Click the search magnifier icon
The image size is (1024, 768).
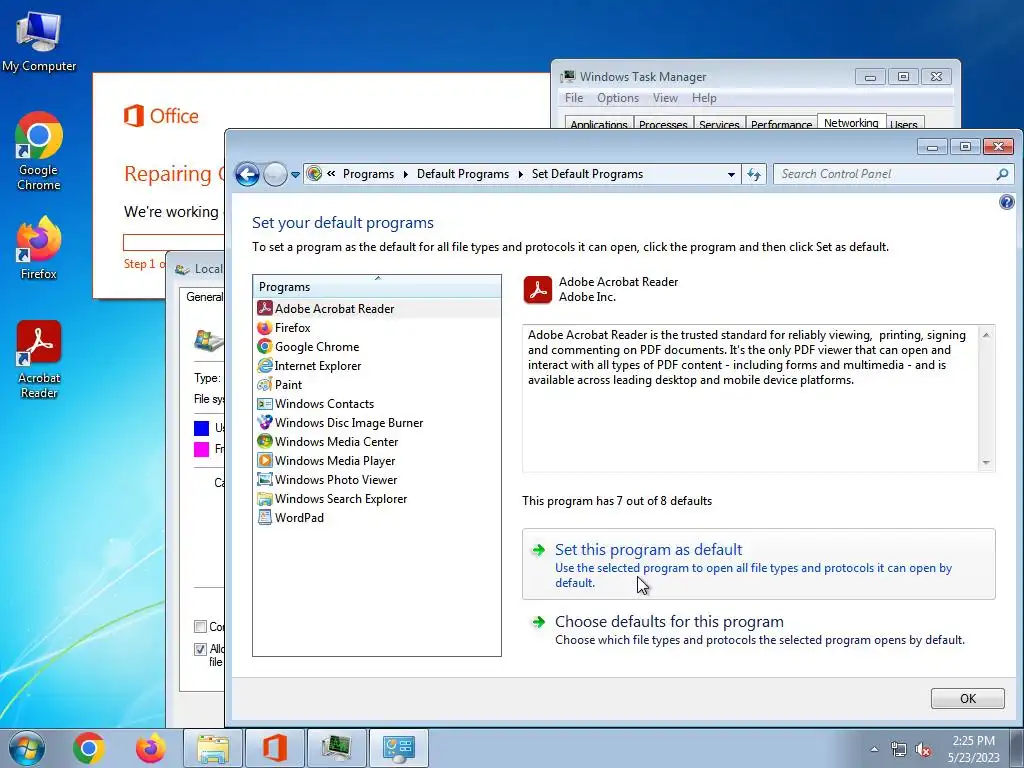pyautogui.click(x=1002, y=174)
